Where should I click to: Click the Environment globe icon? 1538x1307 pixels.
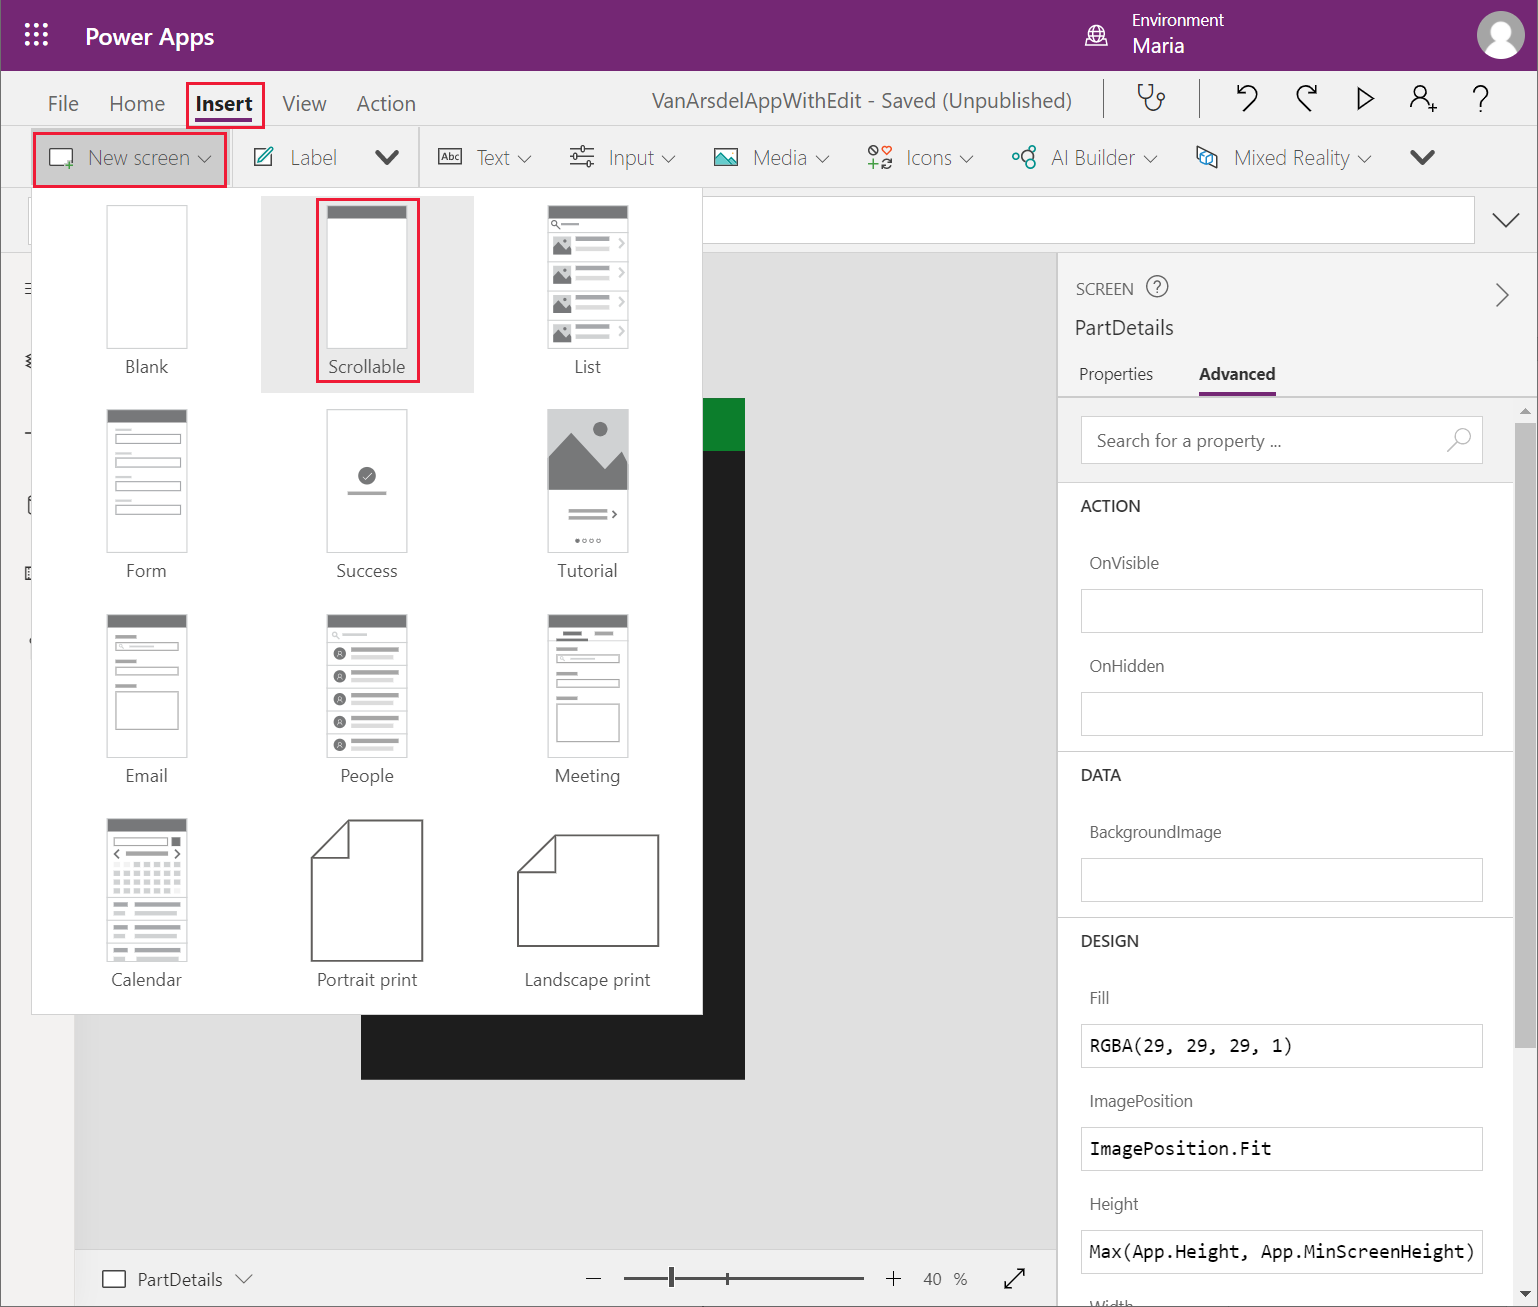[x=1096, y=36]
